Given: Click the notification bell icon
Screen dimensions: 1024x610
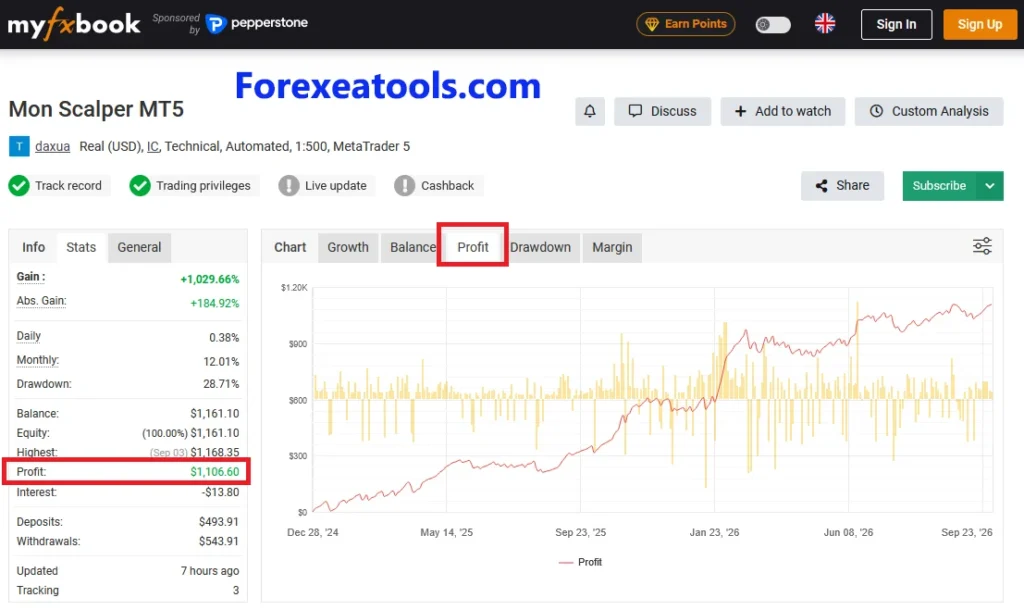Looking at the screenshot, I should coord(590,111).
